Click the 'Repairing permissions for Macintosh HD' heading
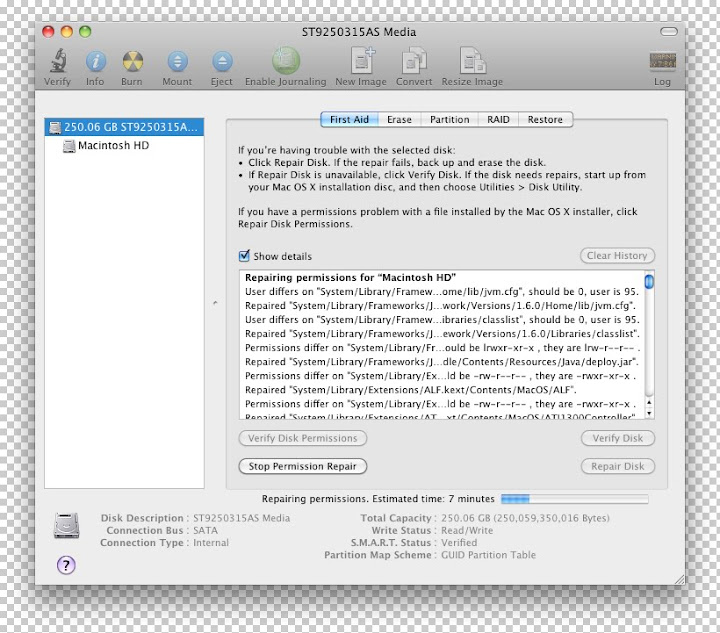The width and height of the screenshot is (720, 633). 350,277
